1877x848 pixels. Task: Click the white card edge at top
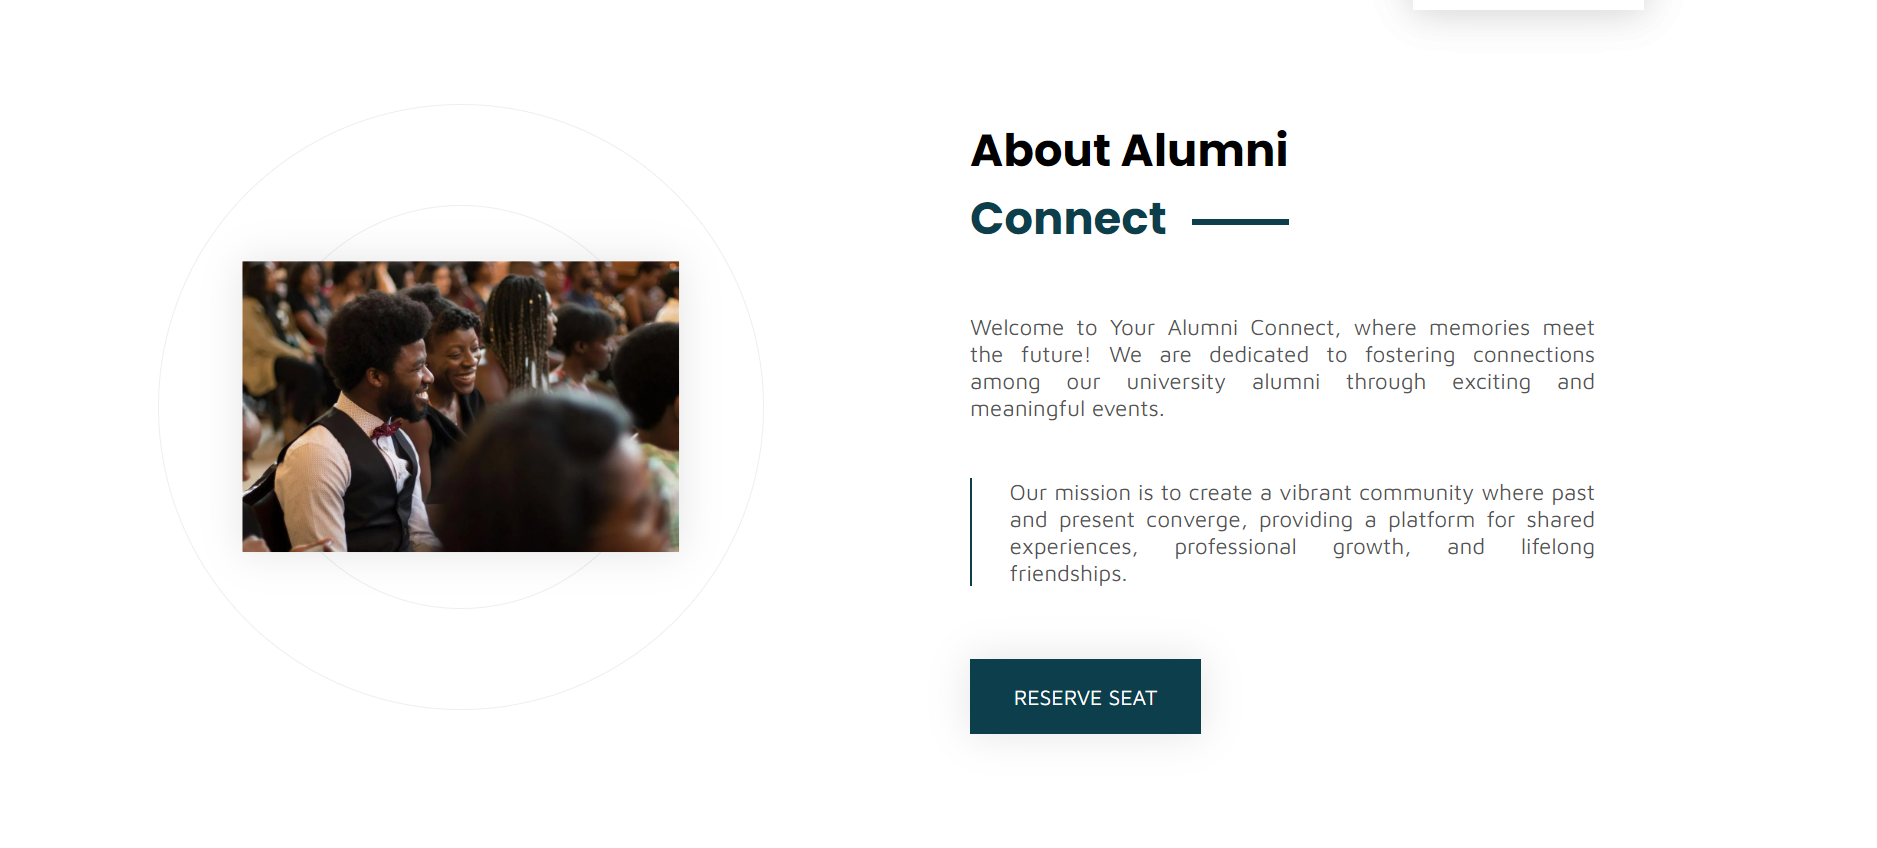[x=1527, y=5]
